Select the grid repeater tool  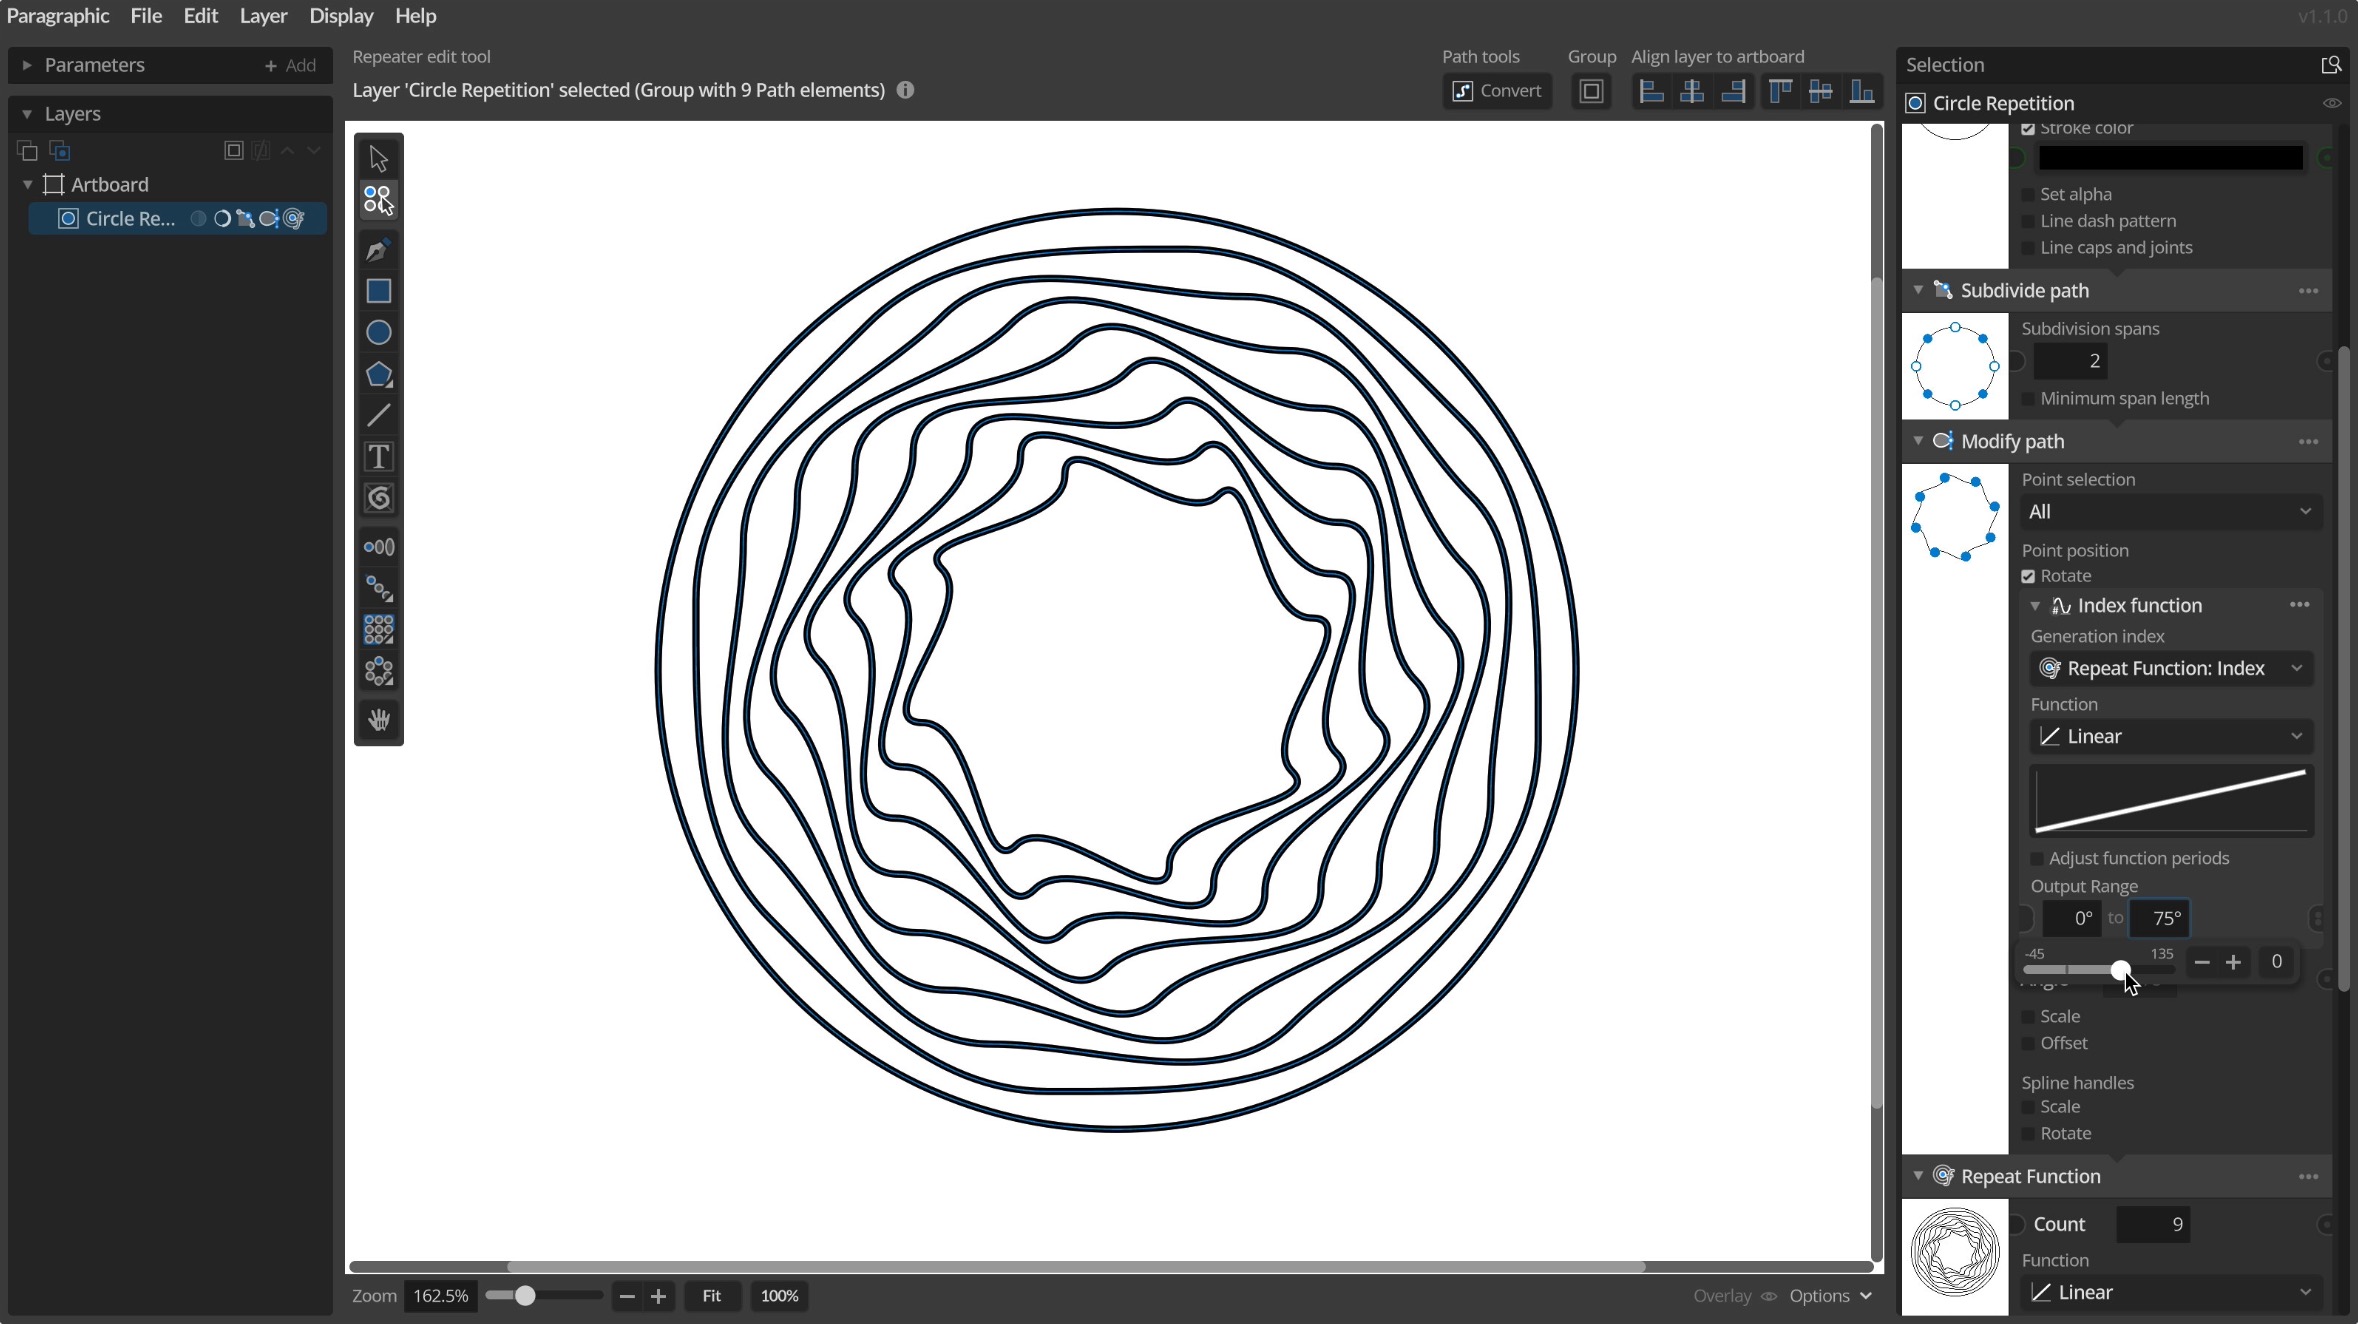point(378,629)
